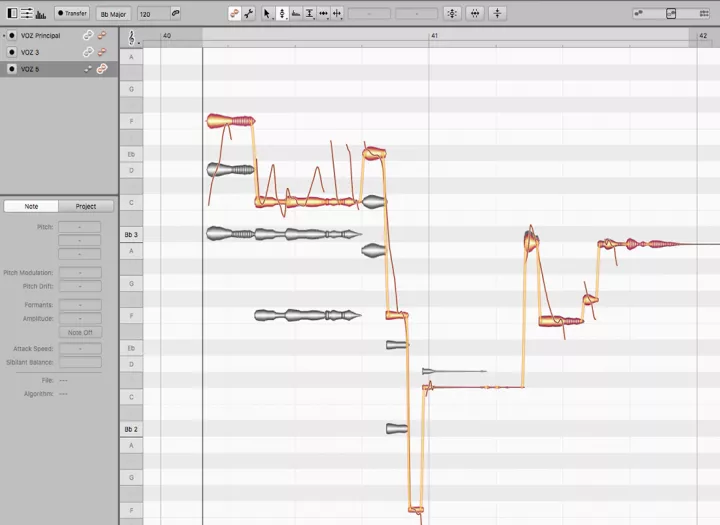Switch to the Note tab
Viewport: 720px width, 525px height.
[31, 206]
